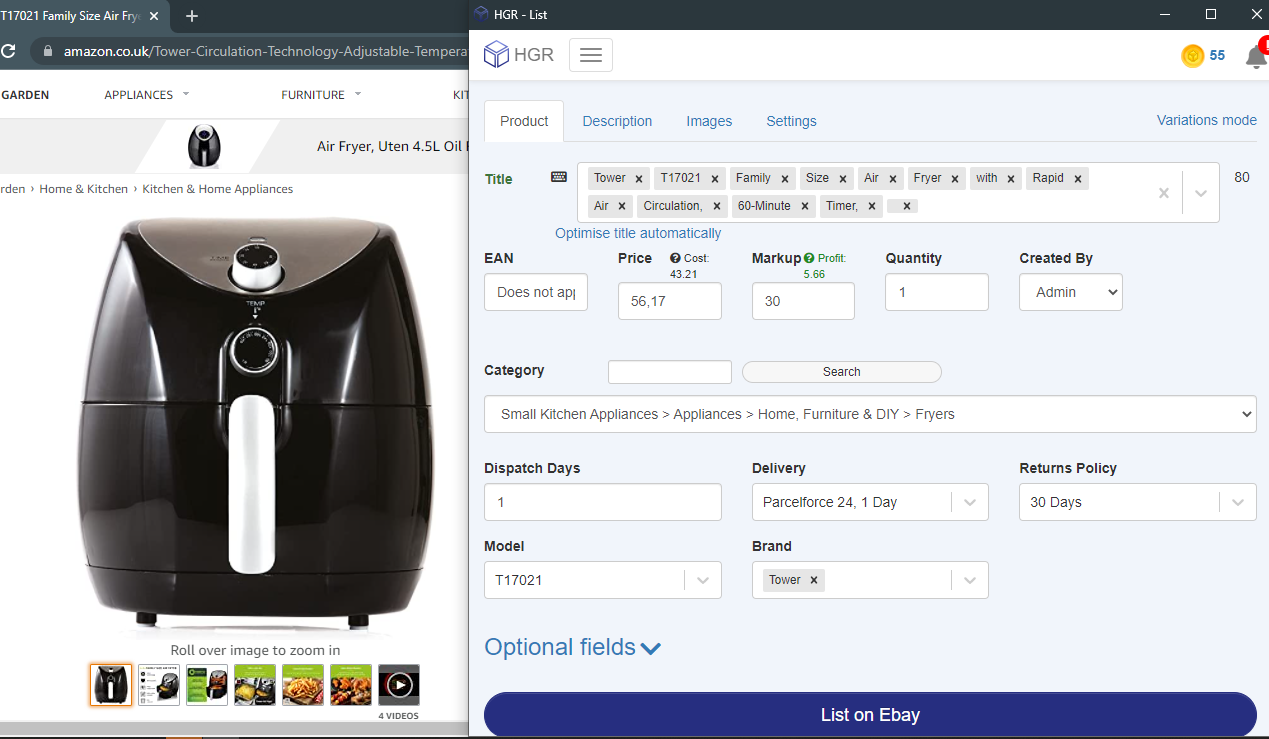Click the Profit help question icon
The height and width of the screenshot is (739, 1269).
click(x=809, y=258)
